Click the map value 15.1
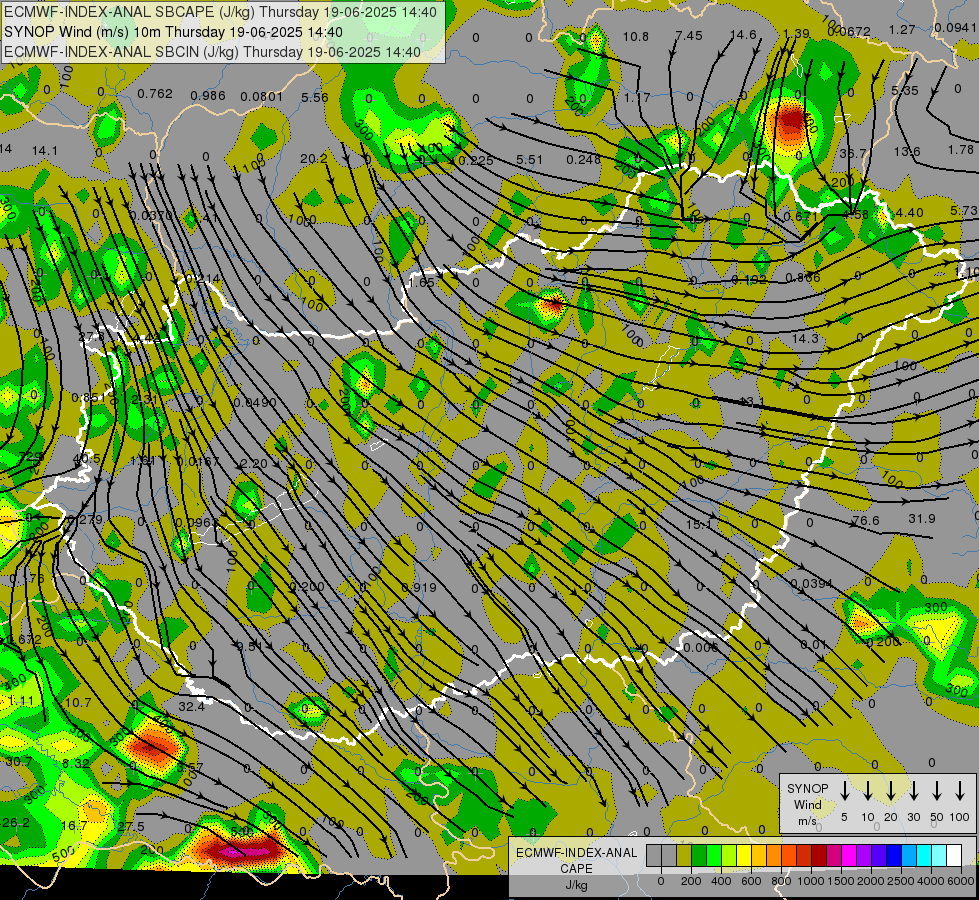Image resolution: width=979 pixels, height=900 pixels. (699, 524)
